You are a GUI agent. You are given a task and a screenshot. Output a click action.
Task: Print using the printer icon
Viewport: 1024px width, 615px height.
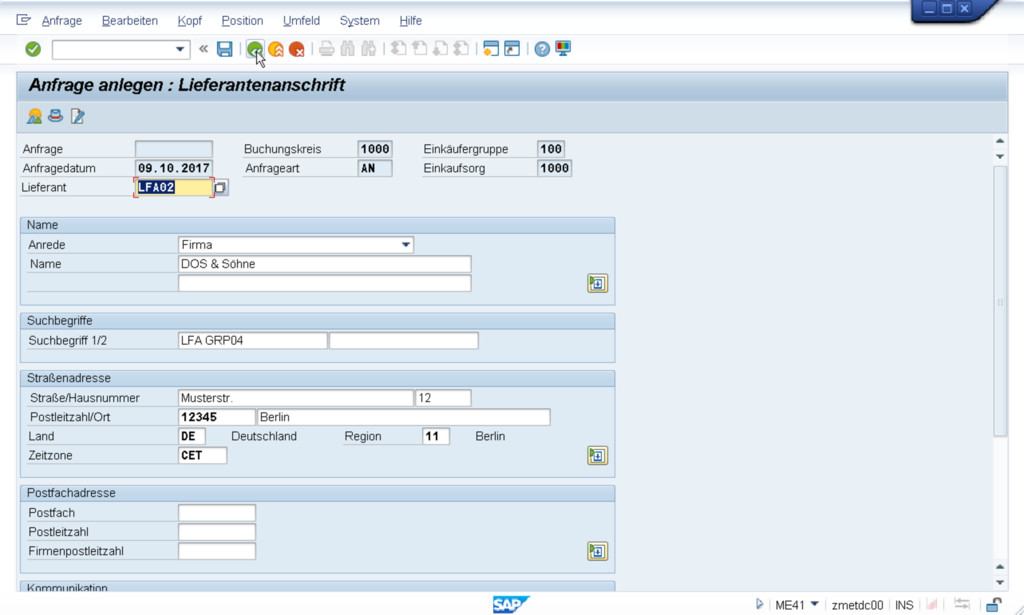(327, 49)
